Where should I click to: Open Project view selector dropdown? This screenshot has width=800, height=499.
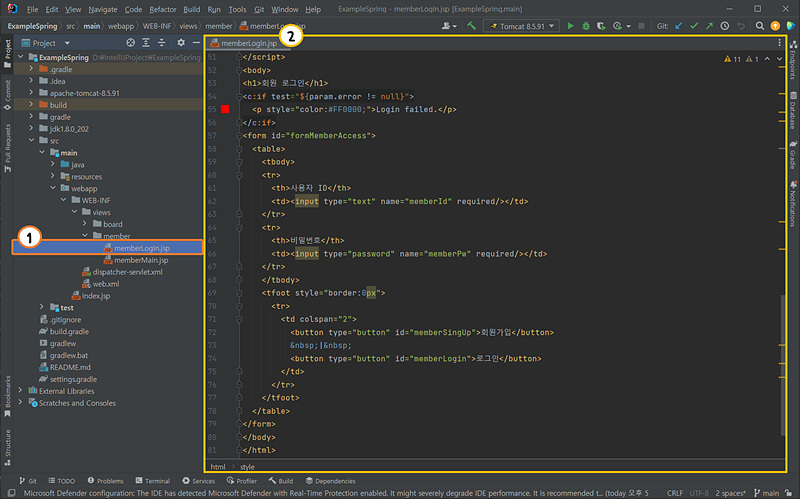(45, 43)
